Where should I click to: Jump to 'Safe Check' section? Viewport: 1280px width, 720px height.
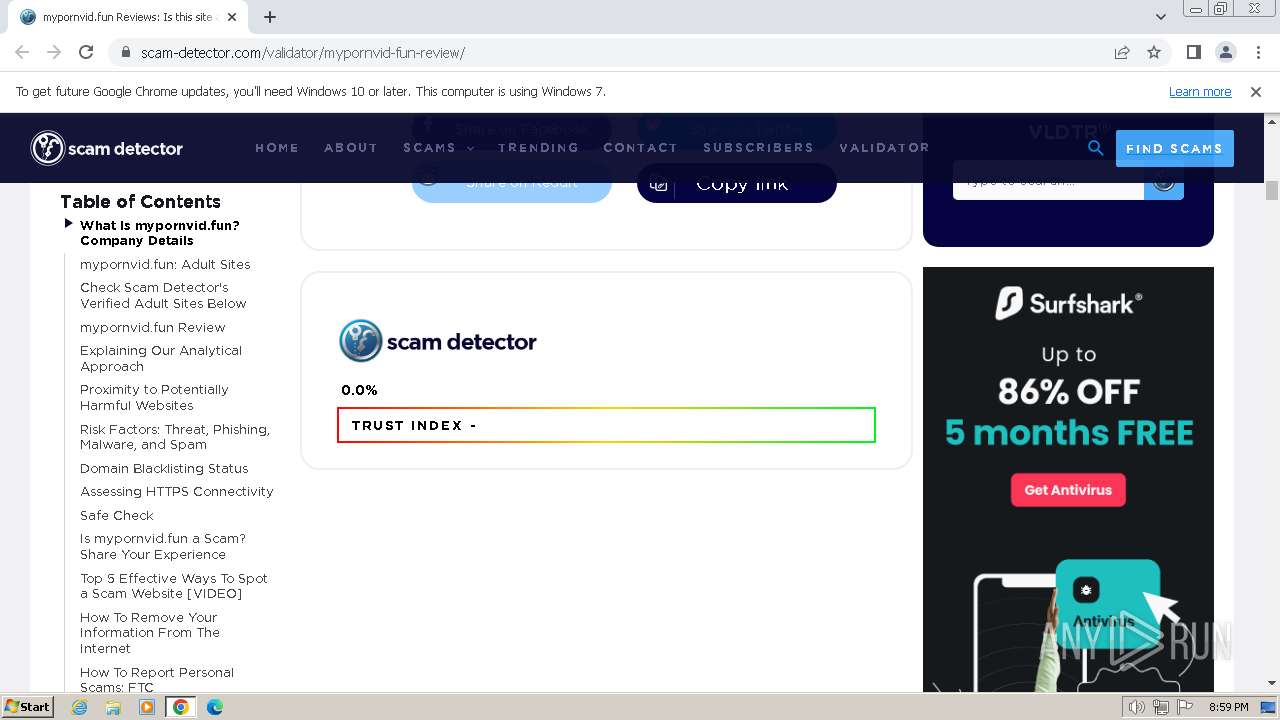click(x=117, y=515)
